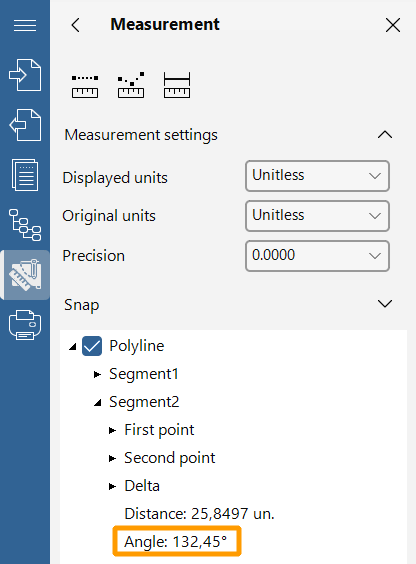Click the Measurement settings heading

pyautogui.click(x=141, y=135)
